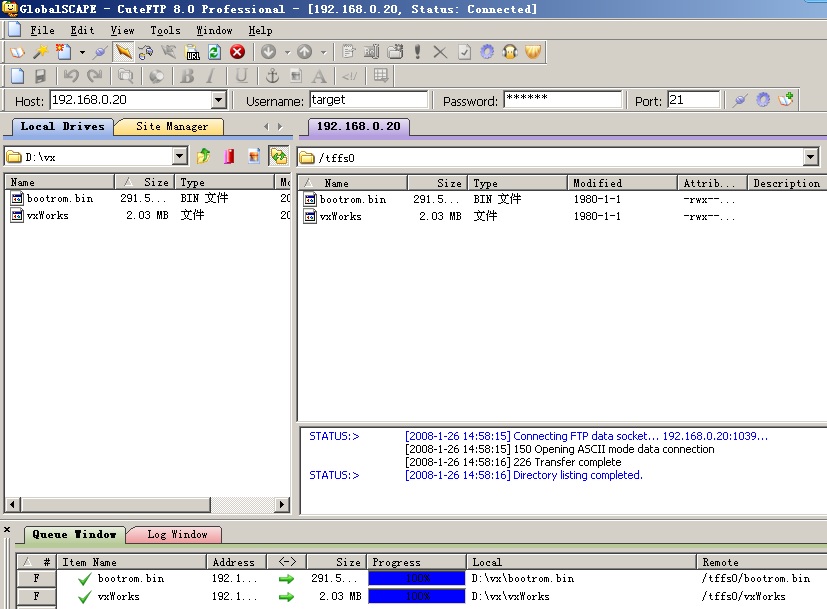
Task: Open the Site Manager book icon
Action: coord(17,52)
